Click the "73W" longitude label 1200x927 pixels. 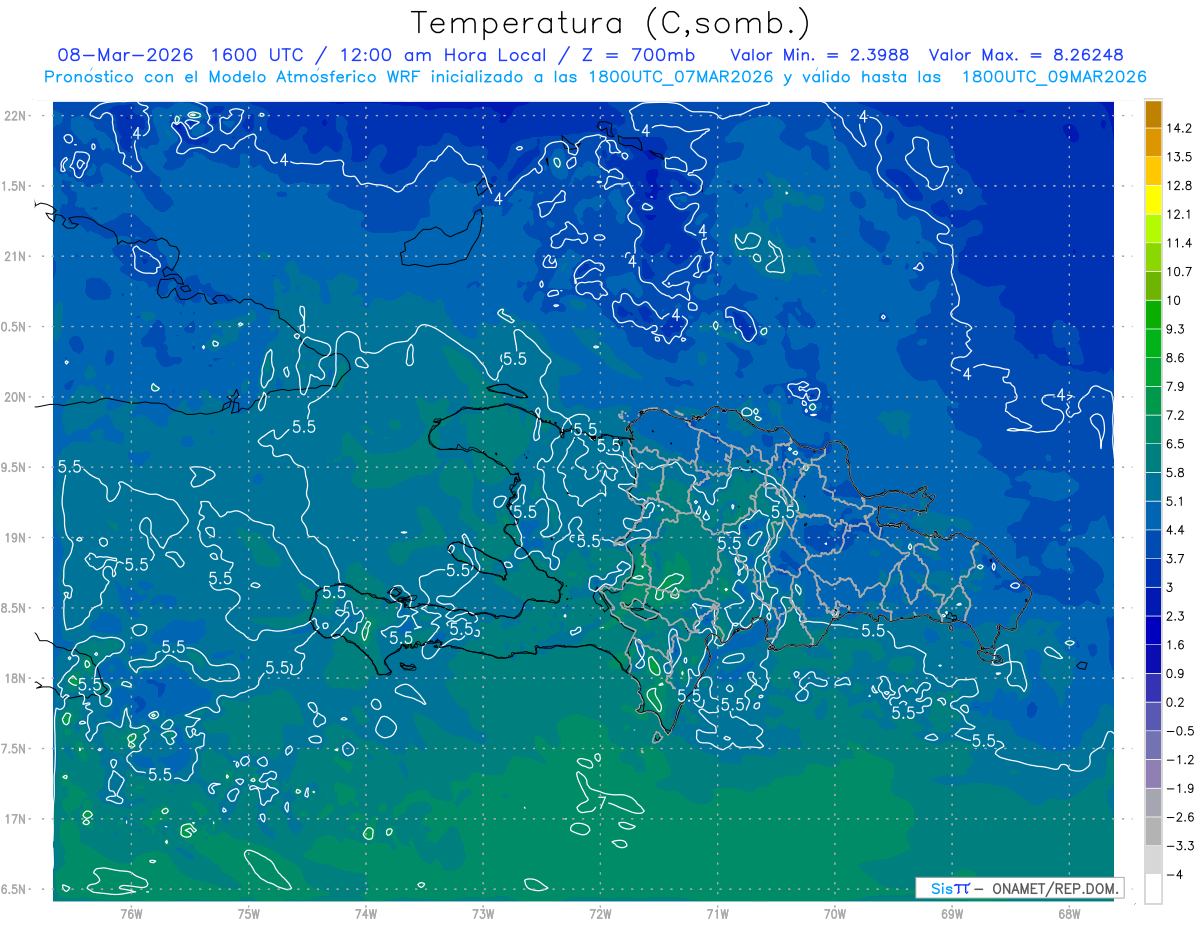point(483,913)
